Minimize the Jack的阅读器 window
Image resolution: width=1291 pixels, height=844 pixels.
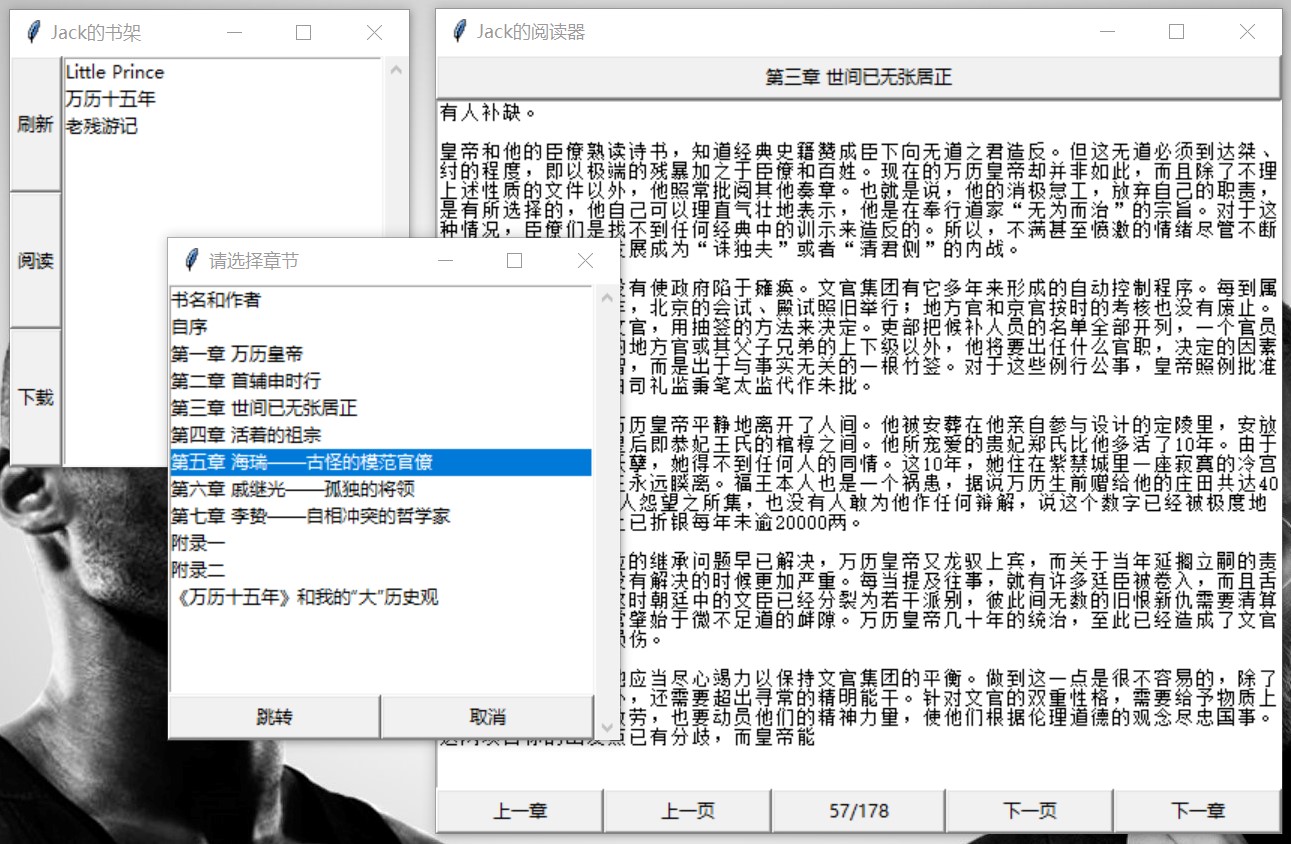(1106, 32)
